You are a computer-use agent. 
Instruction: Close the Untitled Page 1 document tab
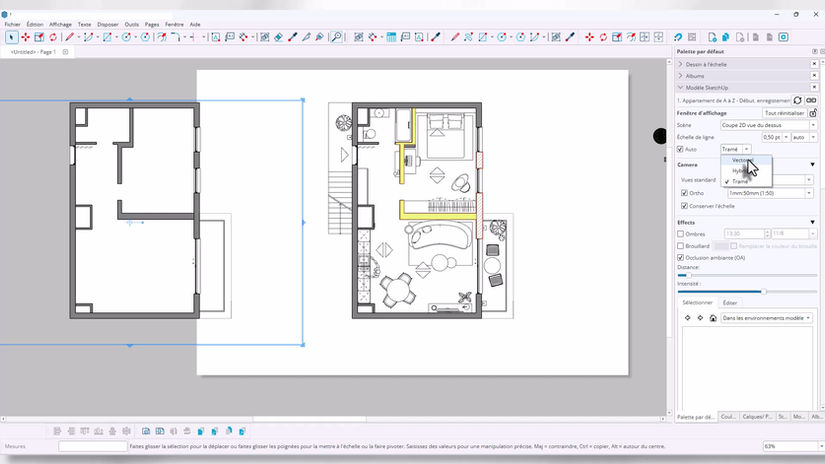[65, 52]
